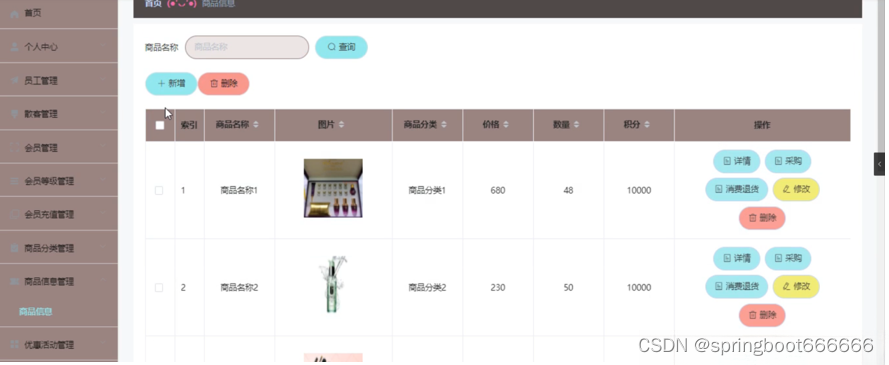Image resolution: width=889 pixels, height=365 pixels.
Task: Click the user icon beside 个人中心
Action: (14, 47)
